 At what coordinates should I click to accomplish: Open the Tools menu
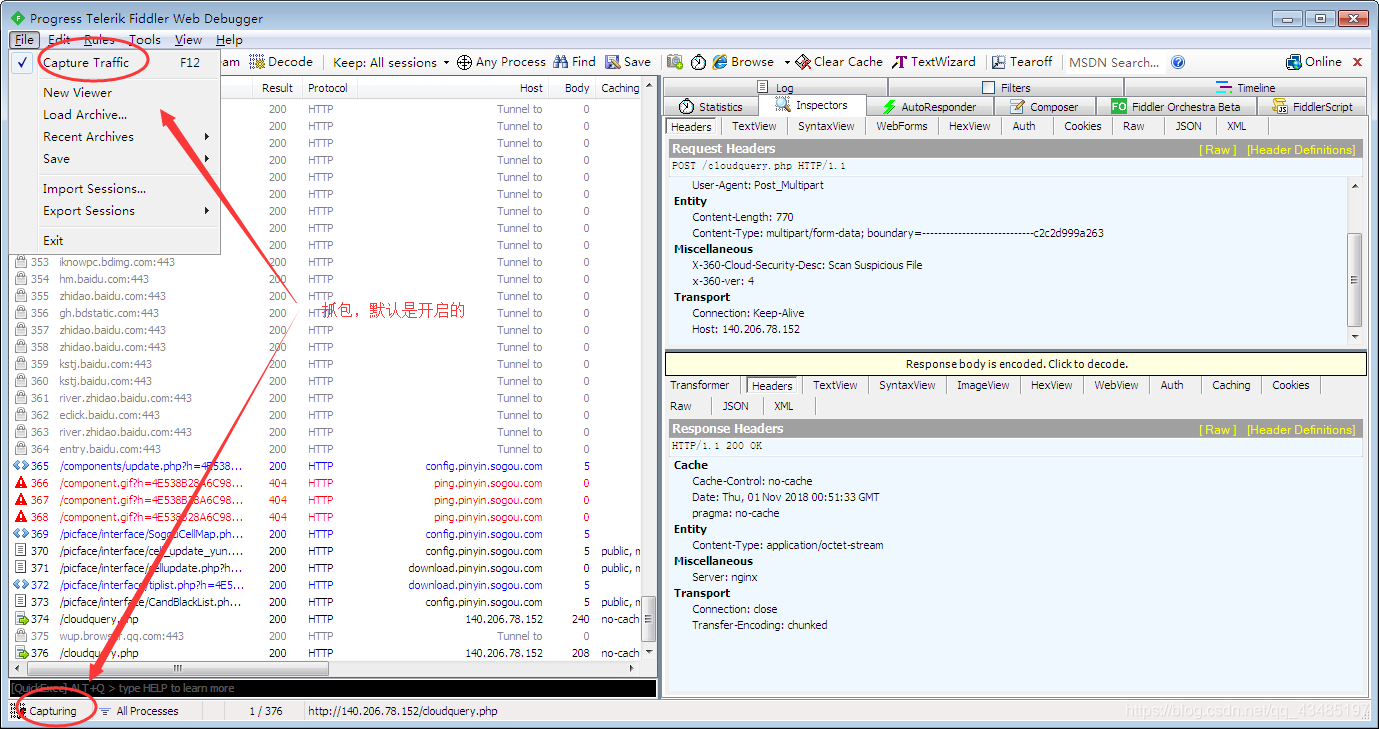[145, 40]
